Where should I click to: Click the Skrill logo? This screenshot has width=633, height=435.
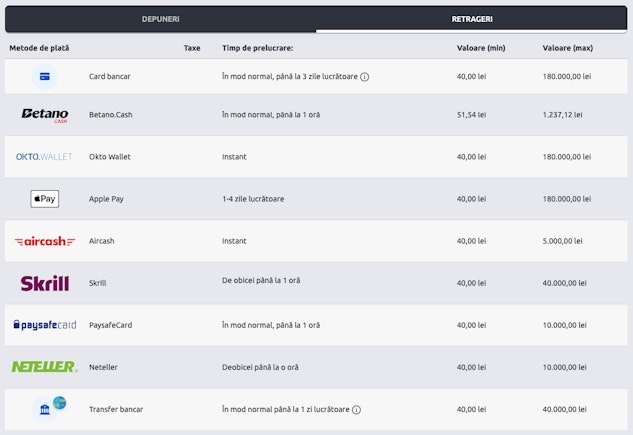(x=45, y=283)
